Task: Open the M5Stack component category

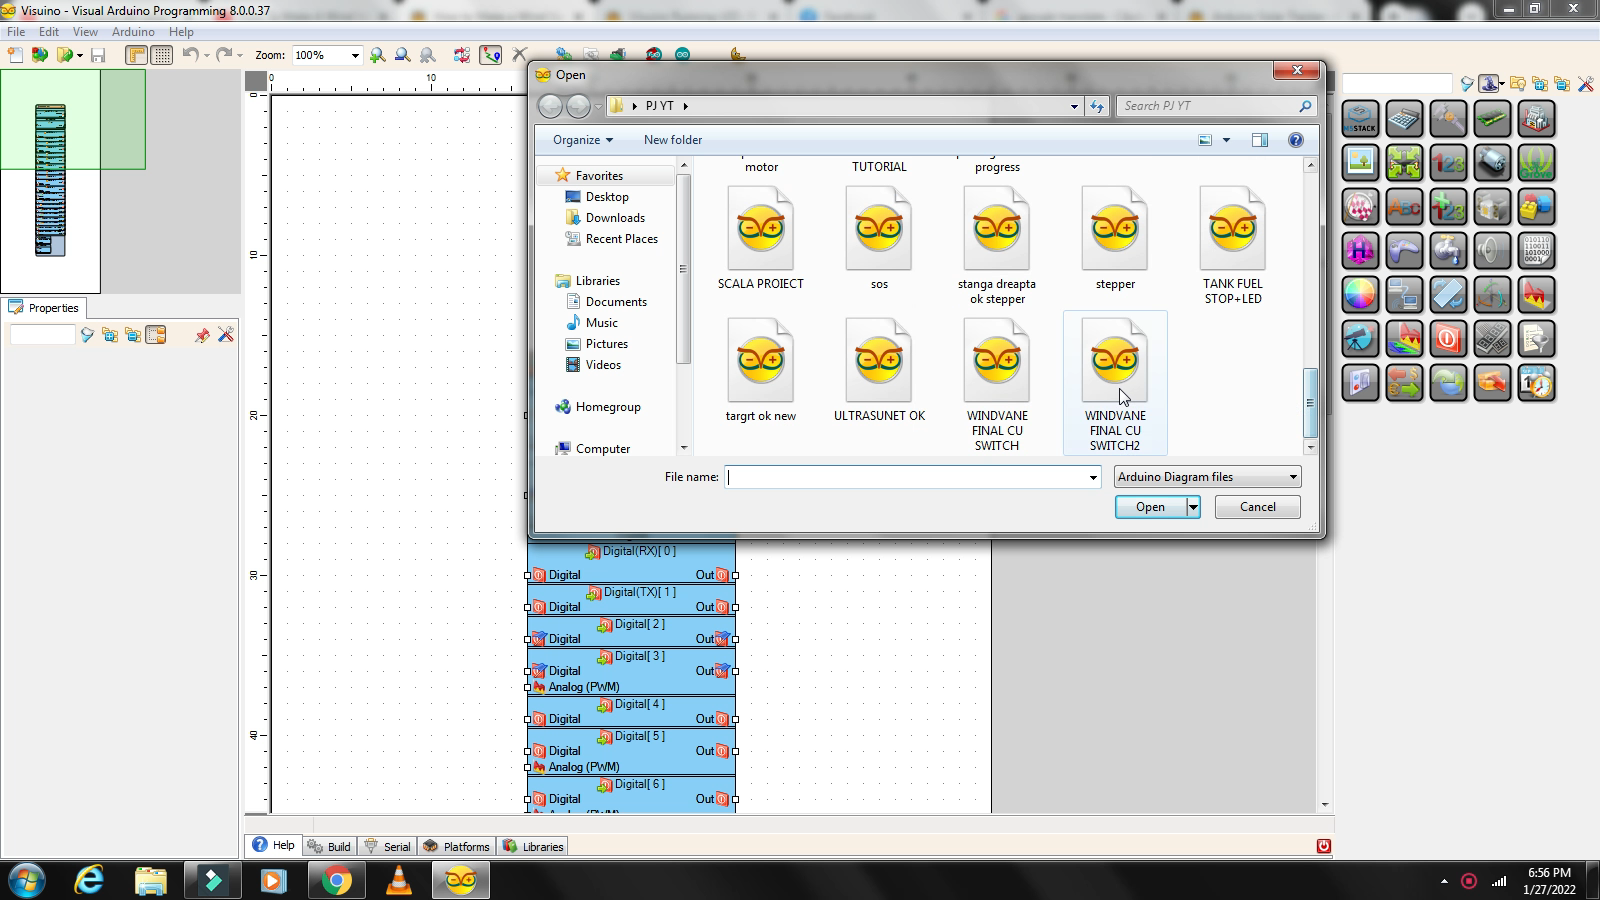Action: coord(1360,120)
